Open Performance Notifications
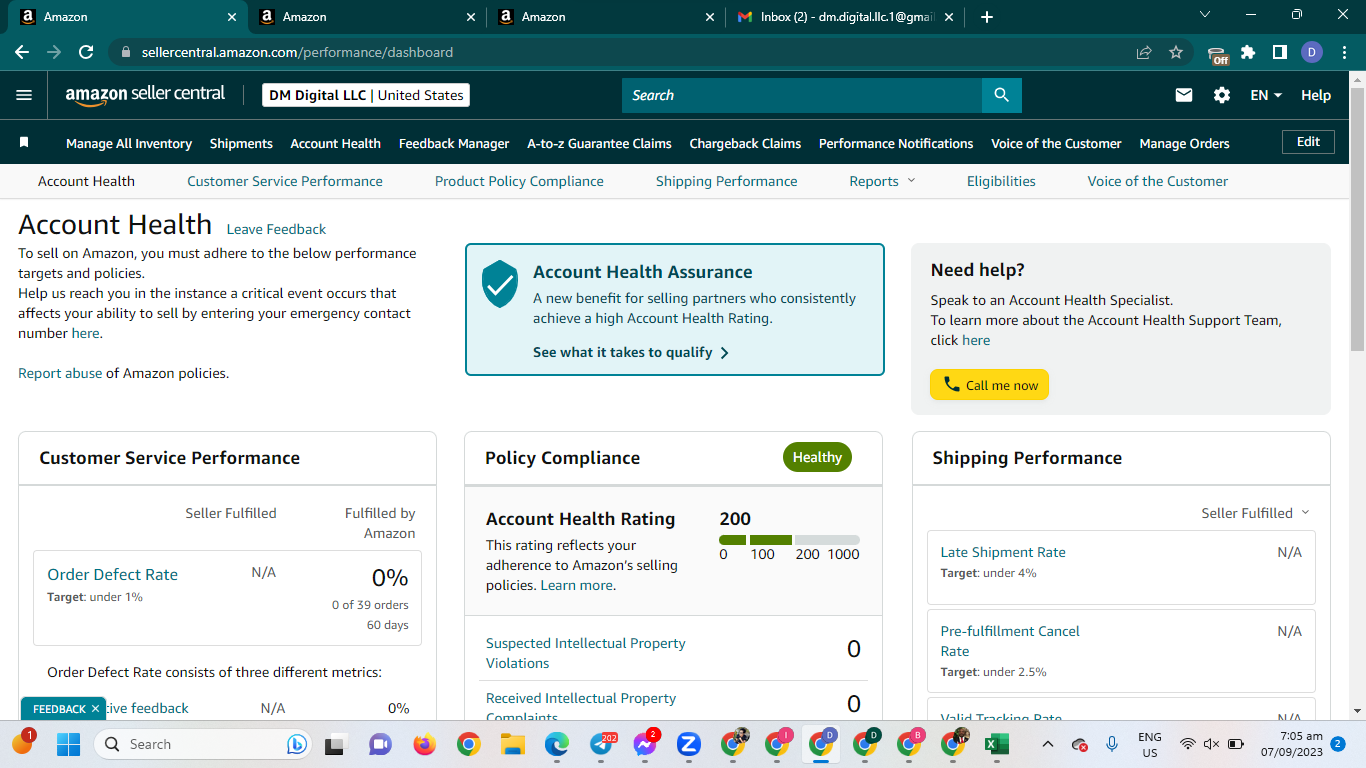Screen dimensions: 1366x768 (x=896, y=143)
